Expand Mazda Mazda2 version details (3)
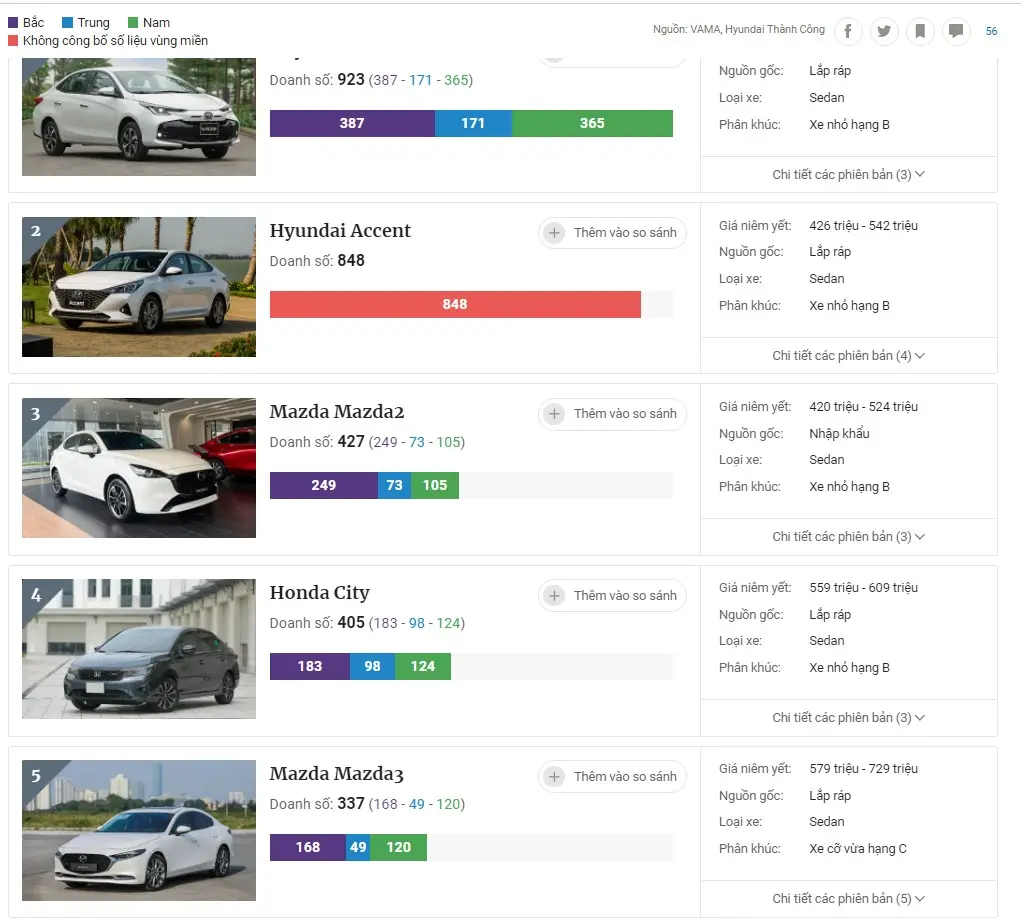Image resolution: width=1021 pixels, height=920 pixels. tap(848, 537)
